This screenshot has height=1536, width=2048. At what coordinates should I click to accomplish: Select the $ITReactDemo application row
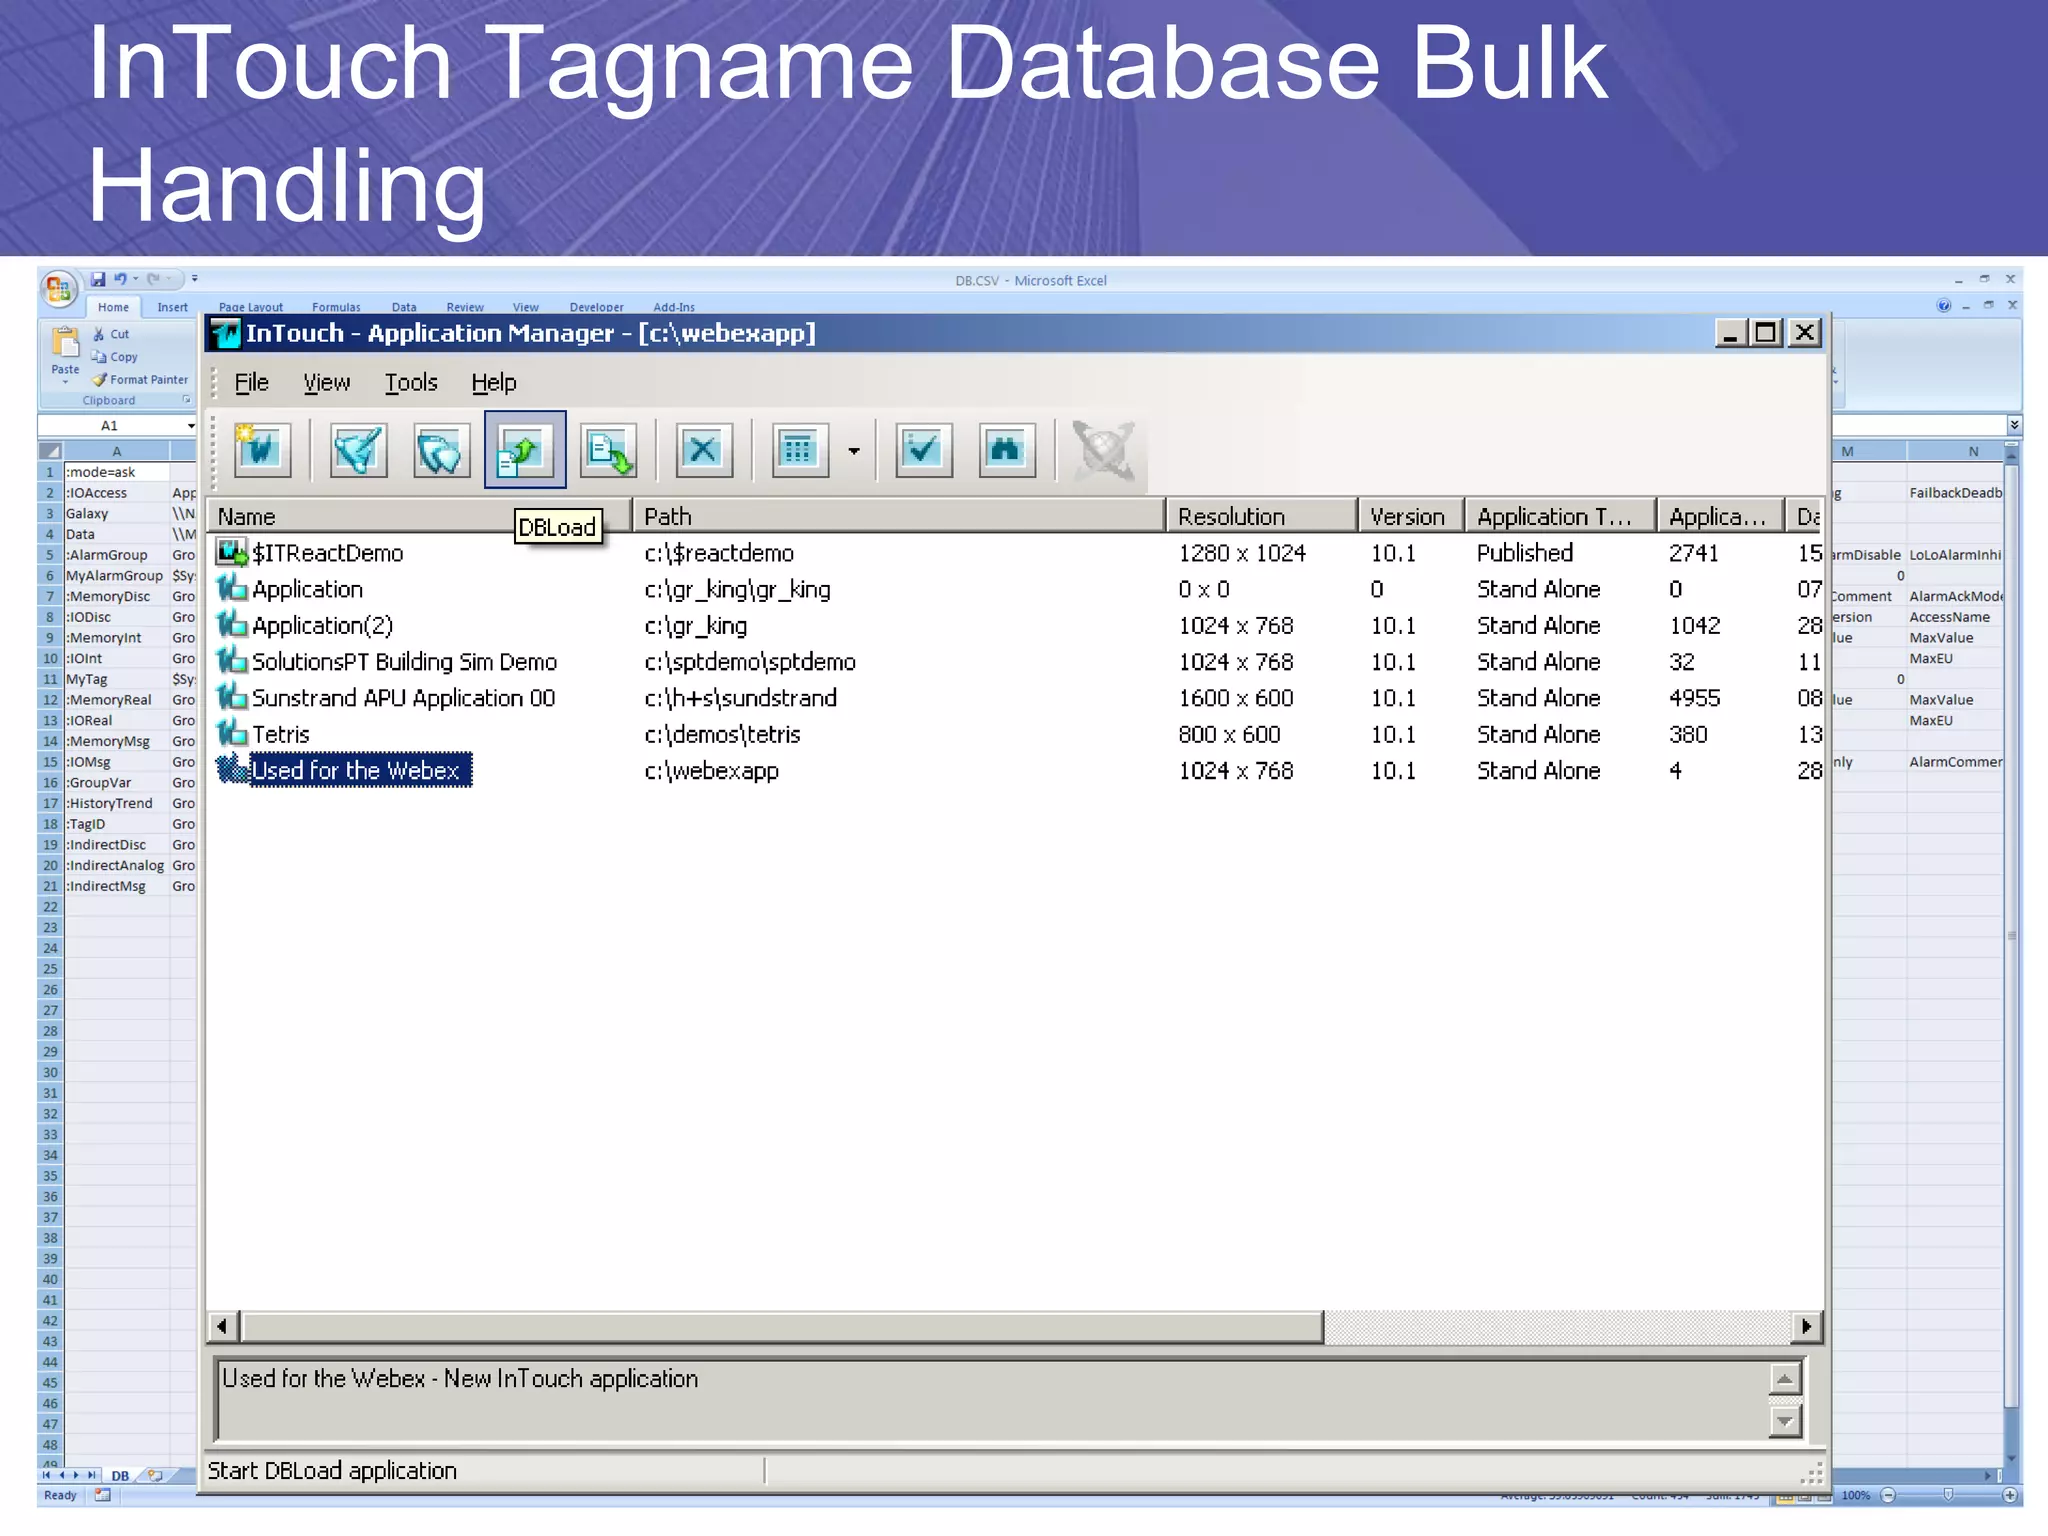(x=1014, y=553)
